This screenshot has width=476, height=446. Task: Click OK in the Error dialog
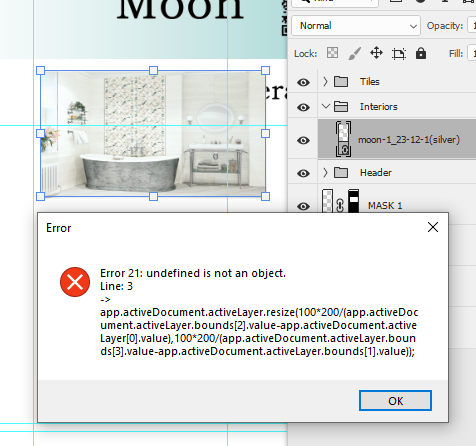pos(395,400)
